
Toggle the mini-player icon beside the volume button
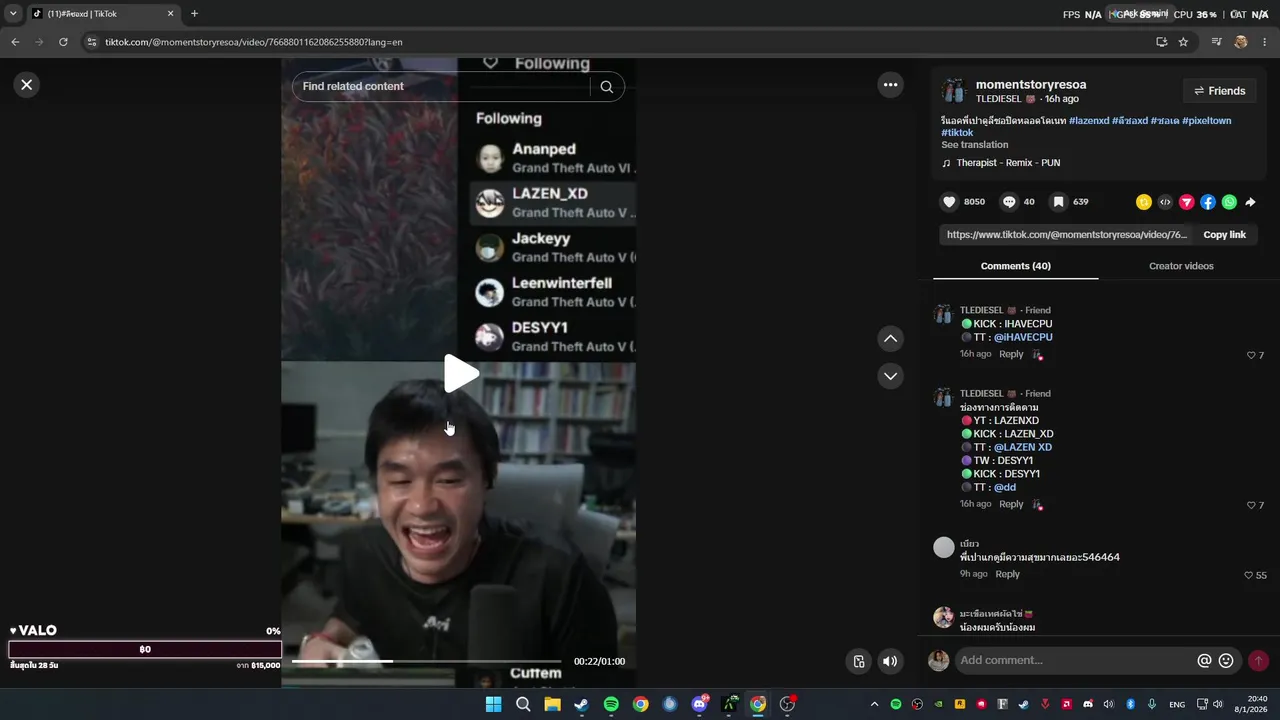click(x=859, y=661)
